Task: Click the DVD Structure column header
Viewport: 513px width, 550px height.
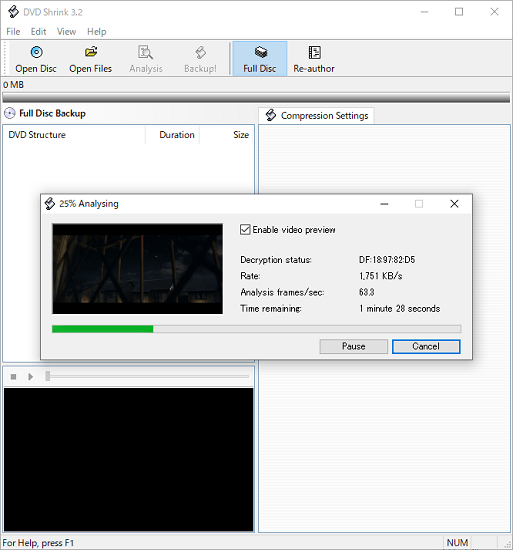Action: (74, 135)
